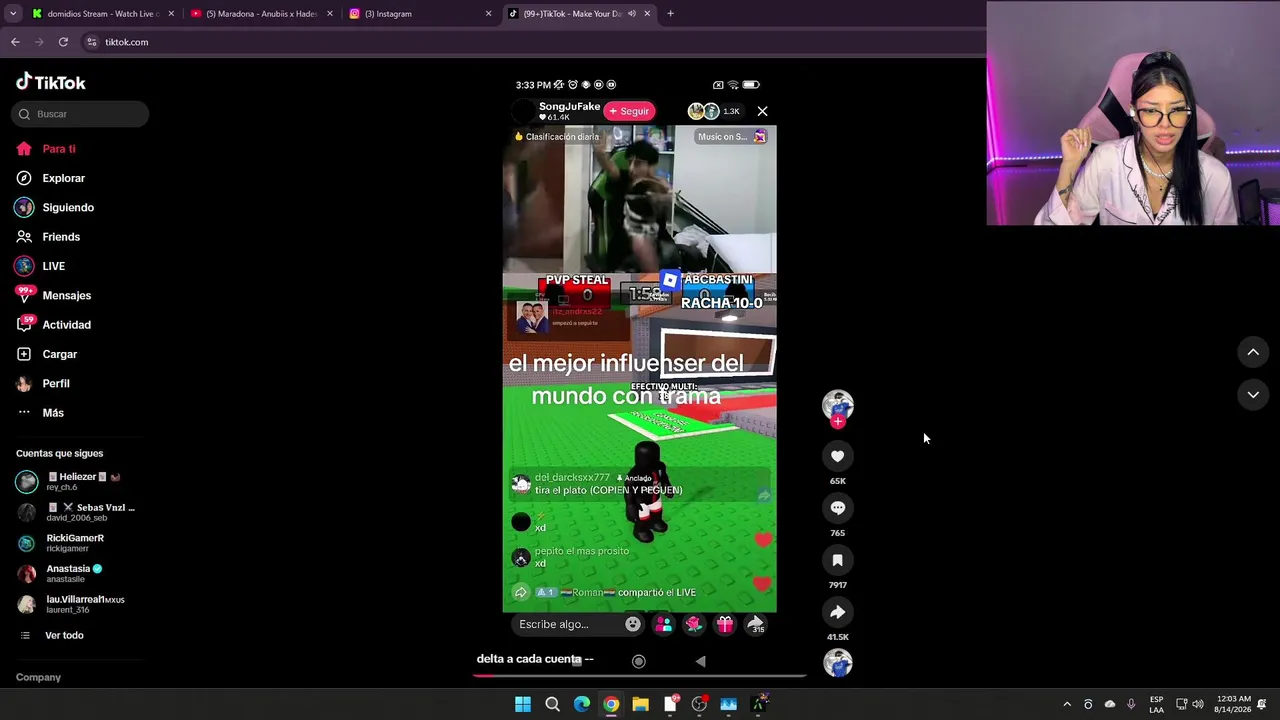1280x720 pixels.
Task: Seek on the video progress bar
Action: [640, 675]
